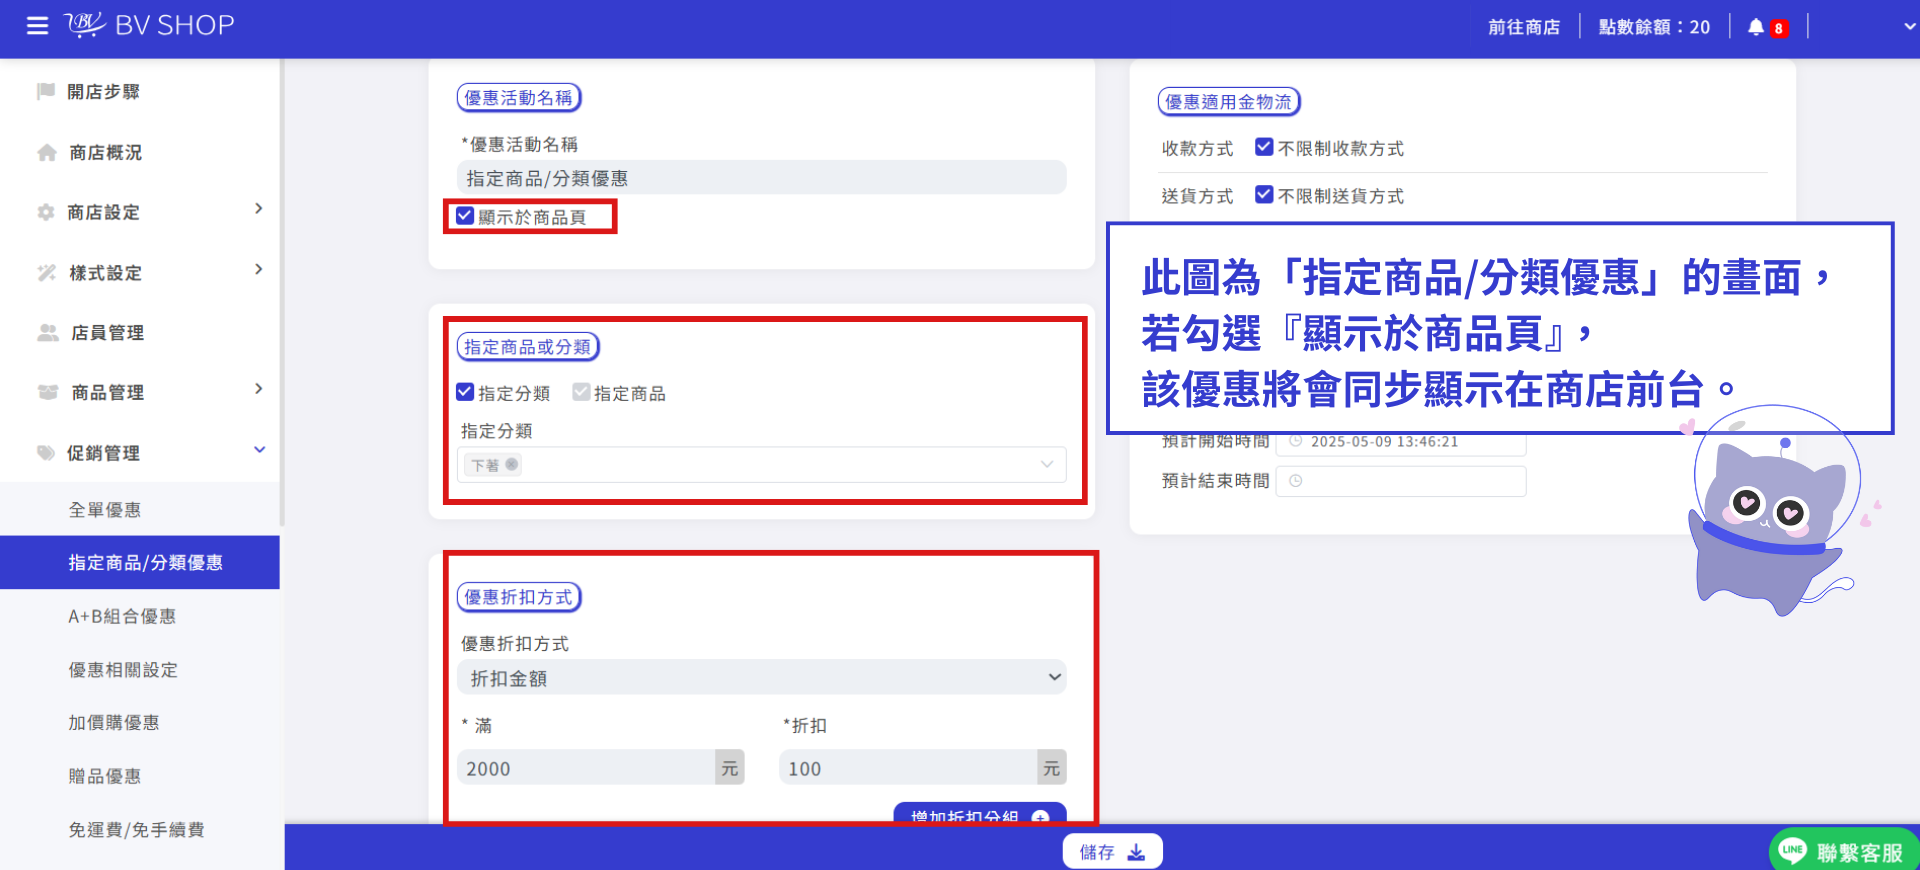The image size is (1920, 870).
Task: Open the 優惠折扣方式 dropdown
Action: (x=762, y=677)
